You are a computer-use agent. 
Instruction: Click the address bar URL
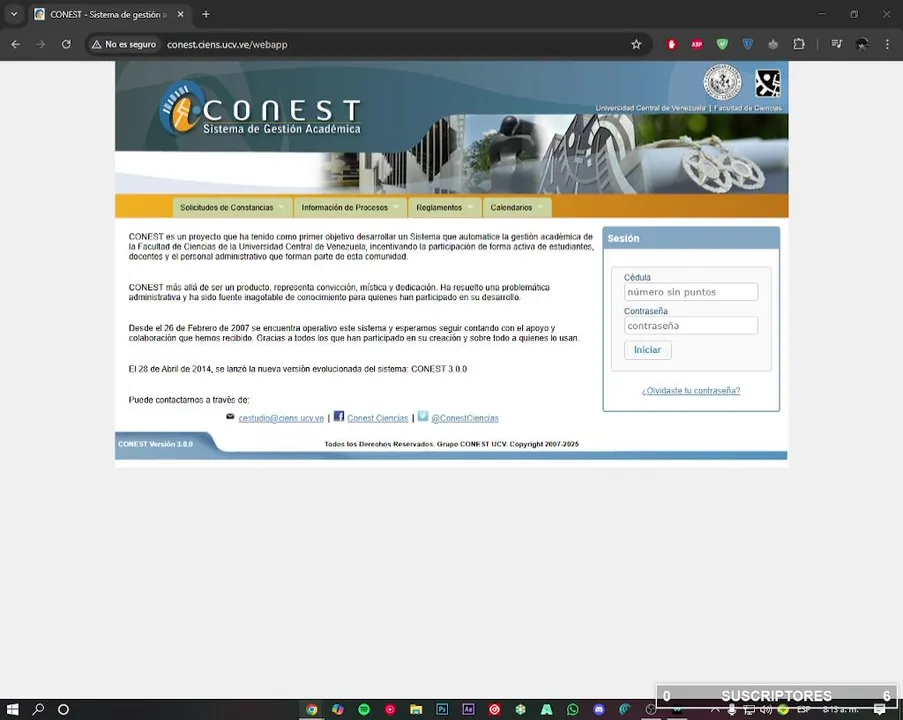click(227, 44)
